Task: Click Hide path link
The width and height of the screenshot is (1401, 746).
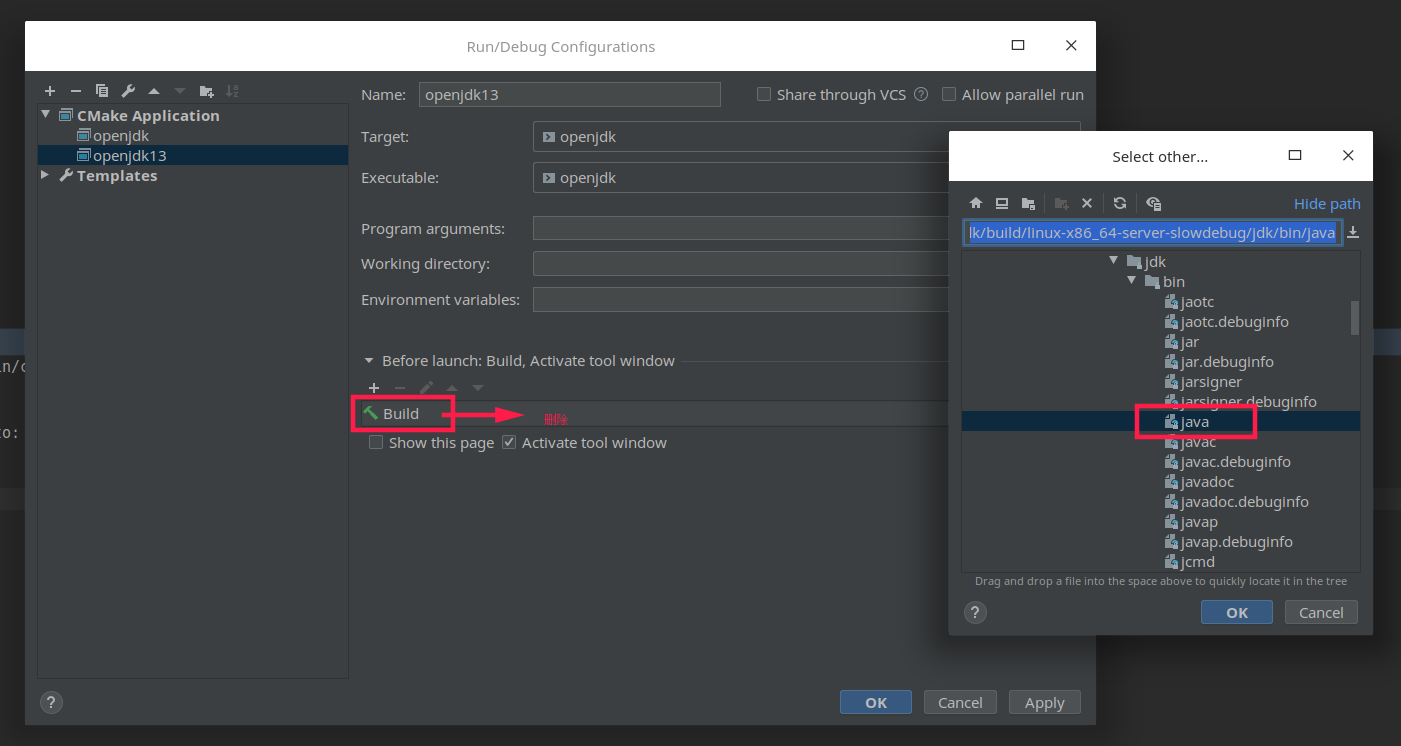Action: (x=1327, y=204)
